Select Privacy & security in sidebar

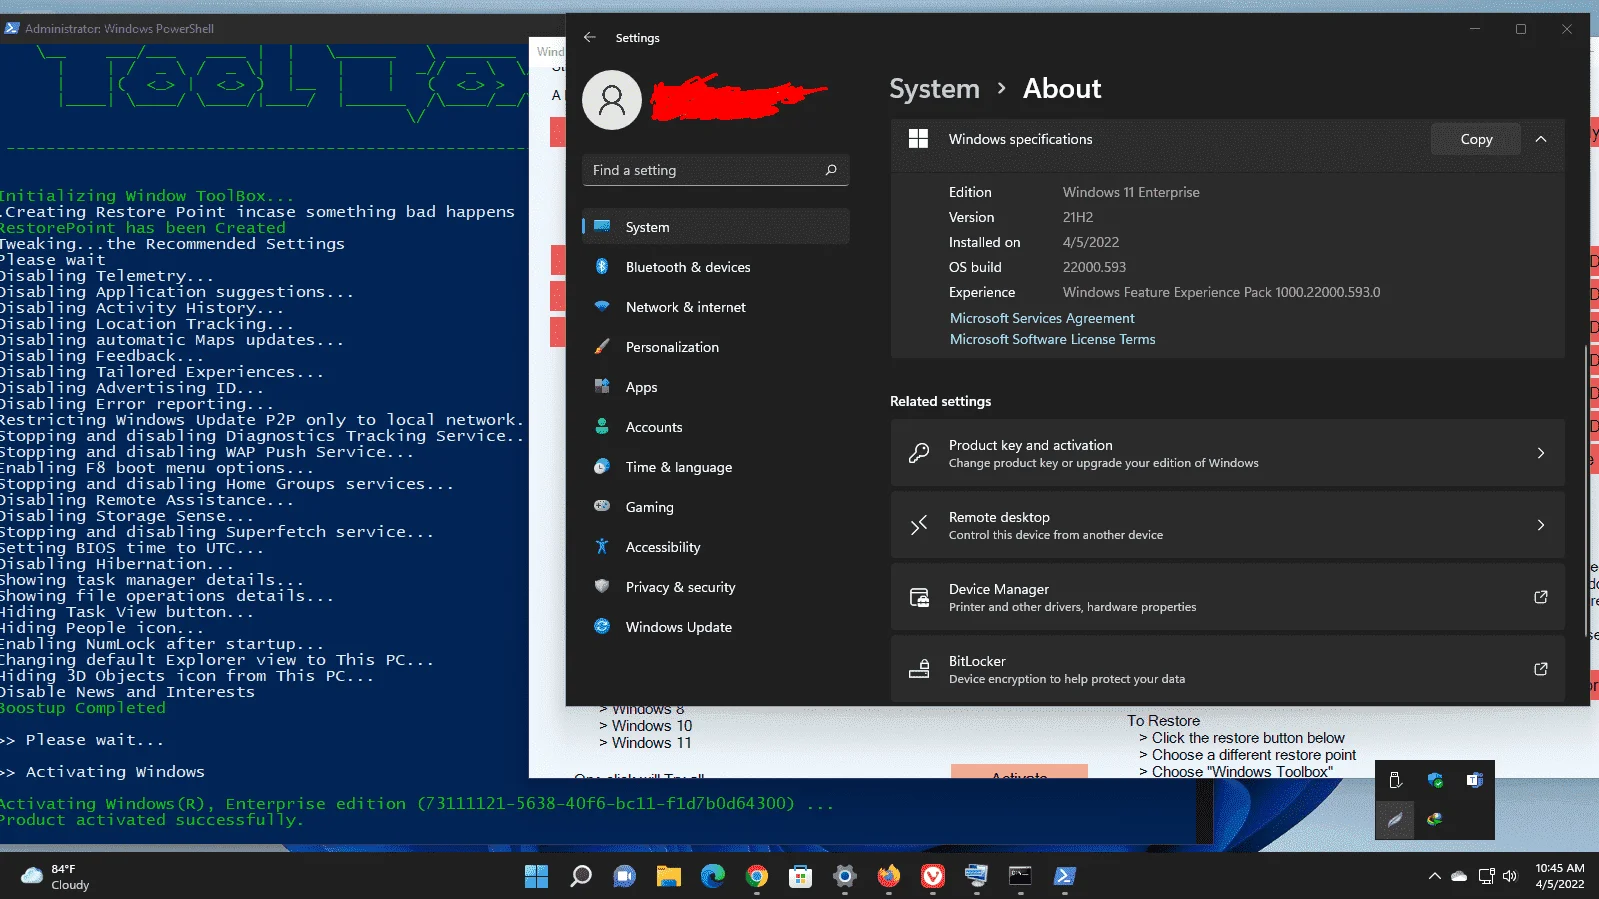[716, 587]
